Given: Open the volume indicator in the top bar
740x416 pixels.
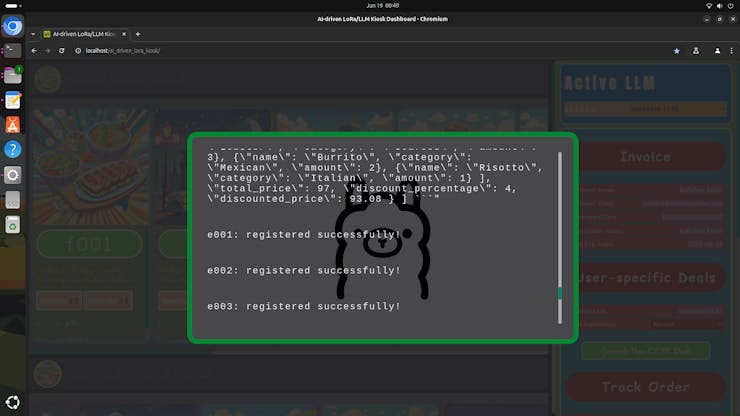Looking at the screenshot, I should [x=719, y=6].
